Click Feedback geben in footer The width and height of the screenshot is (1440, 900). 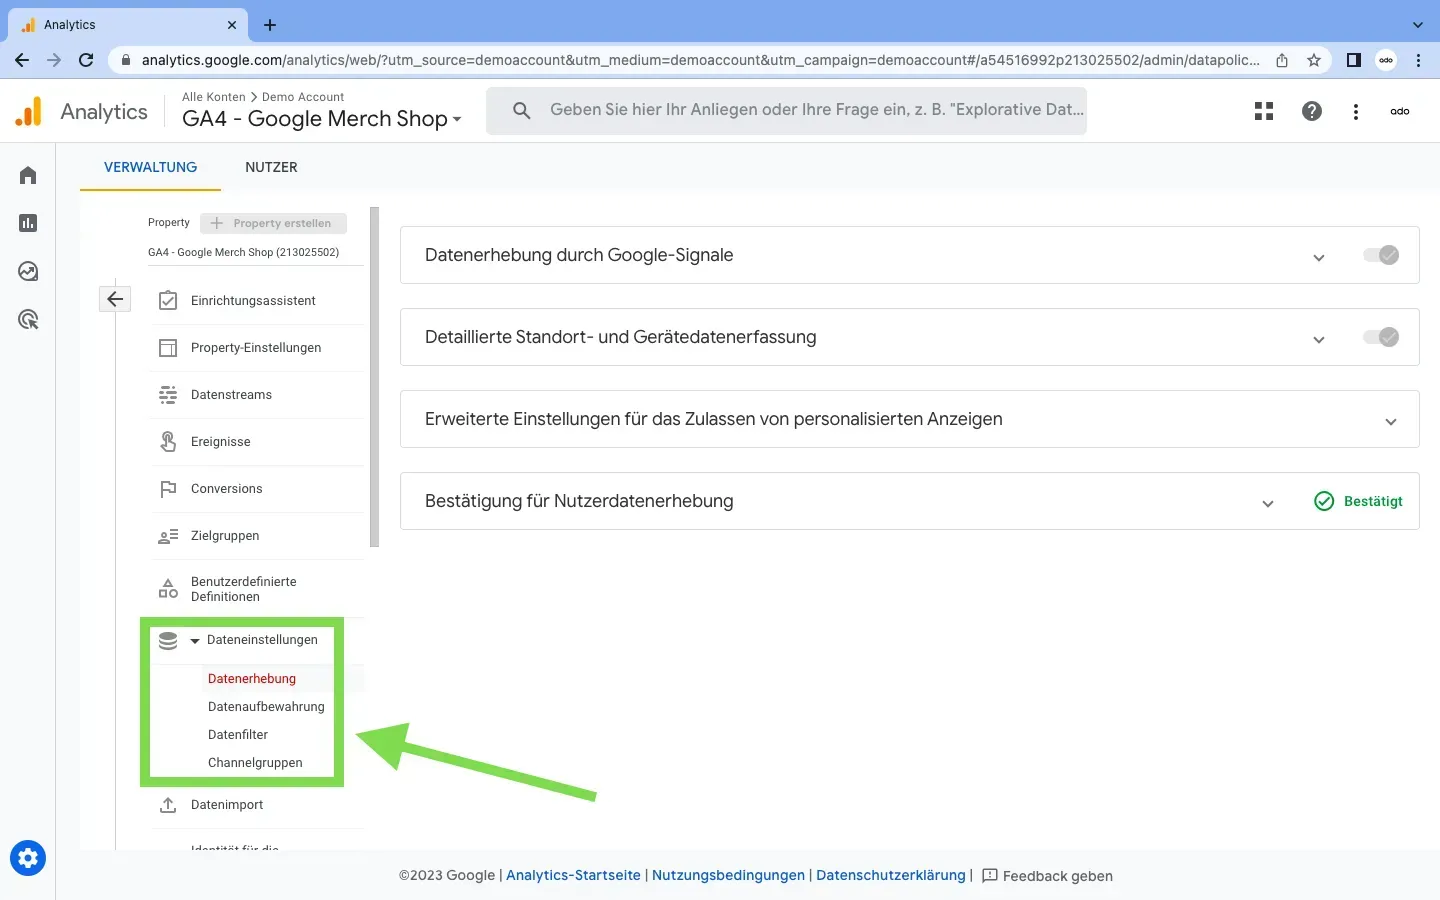click(1047, 876)
